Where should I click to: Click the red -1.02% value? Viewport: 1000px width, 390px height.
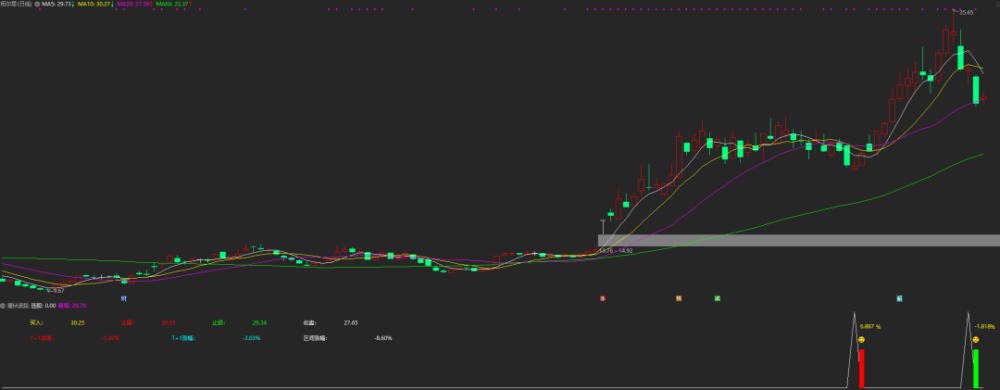coord(110,338)
